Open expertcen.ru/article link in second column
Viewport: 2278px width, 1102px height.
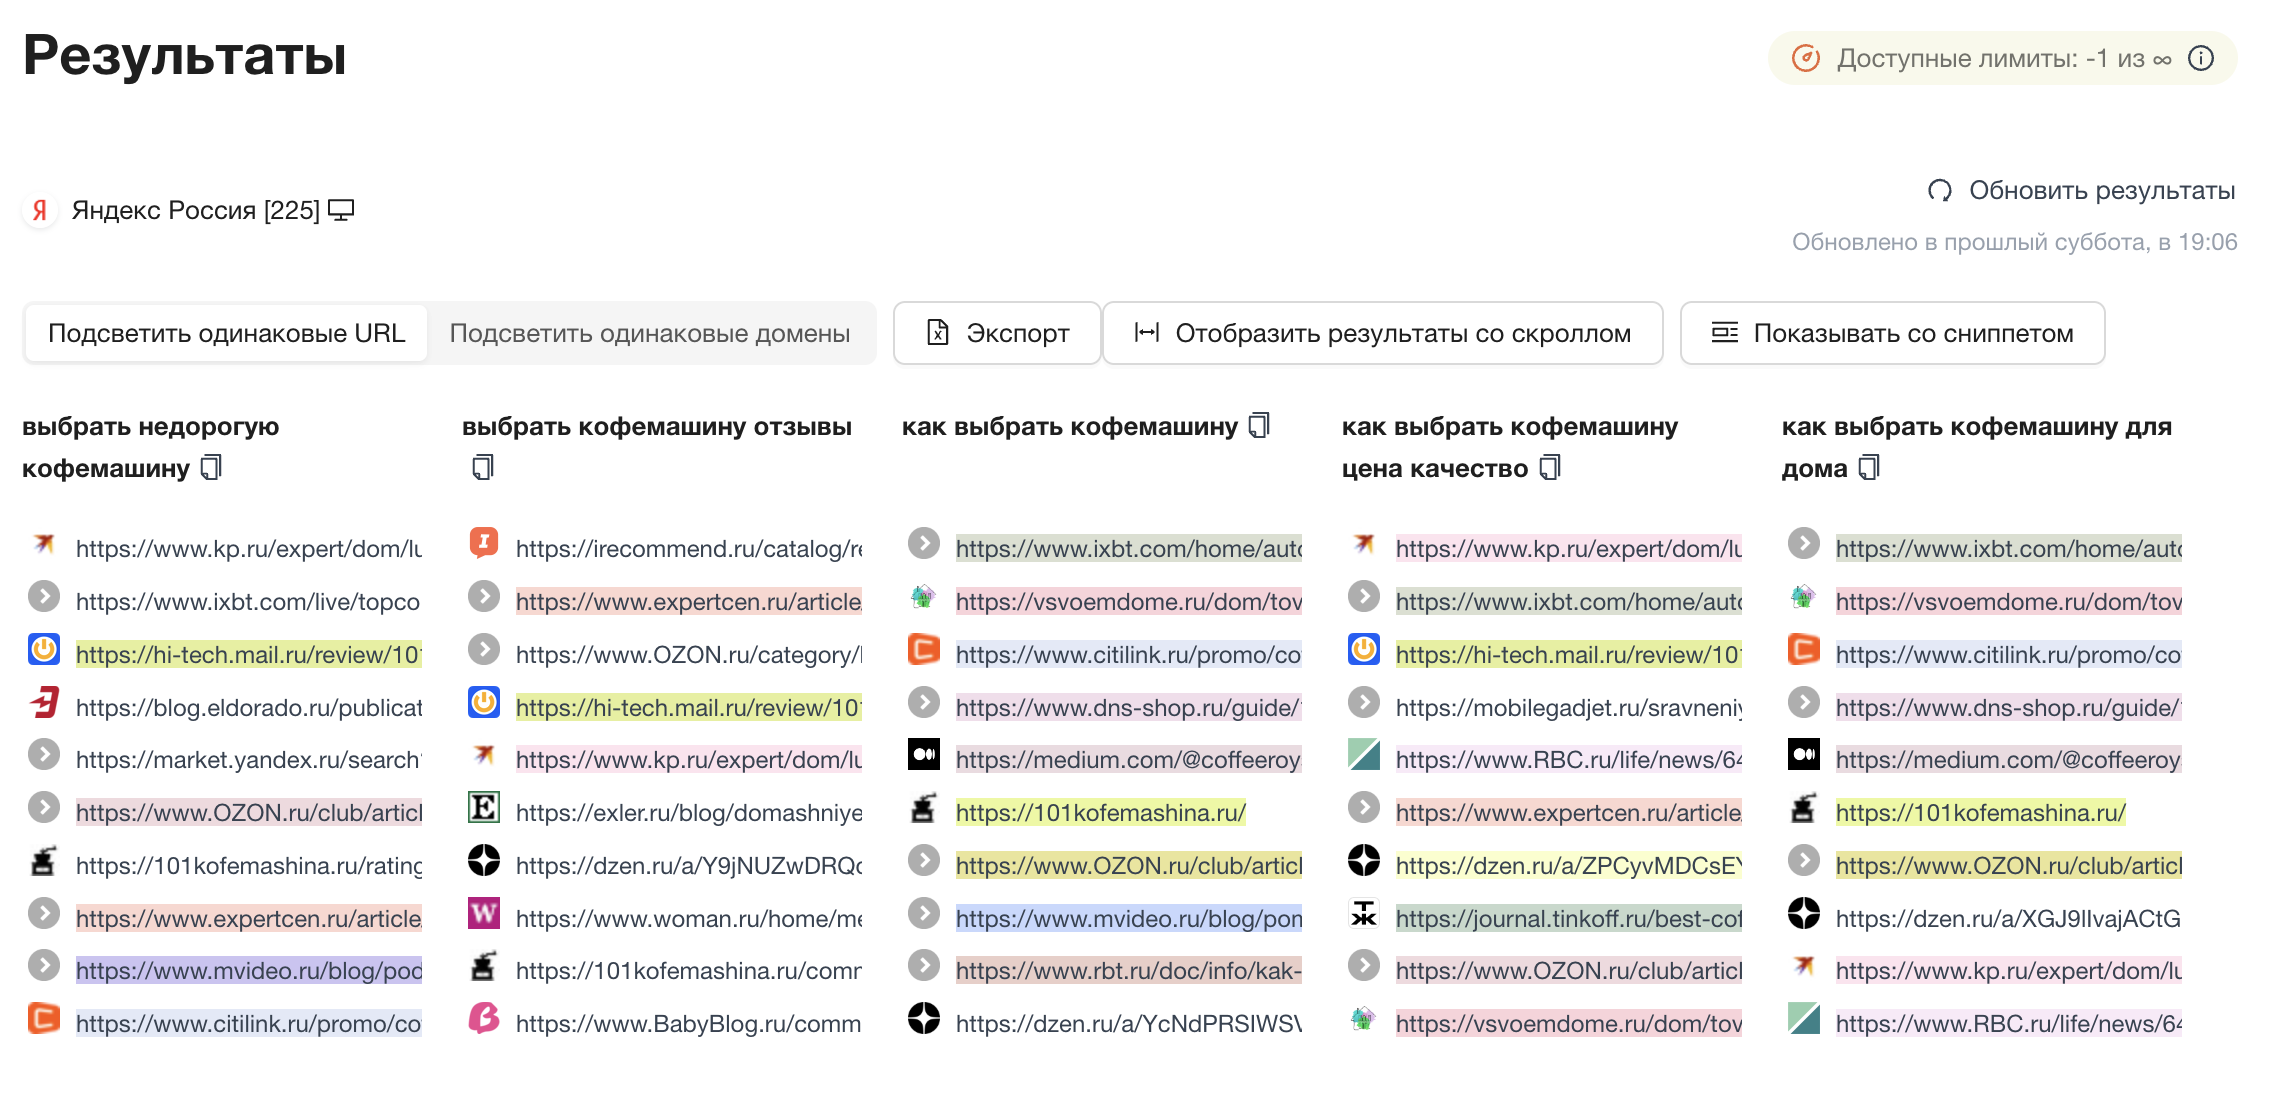689,601
